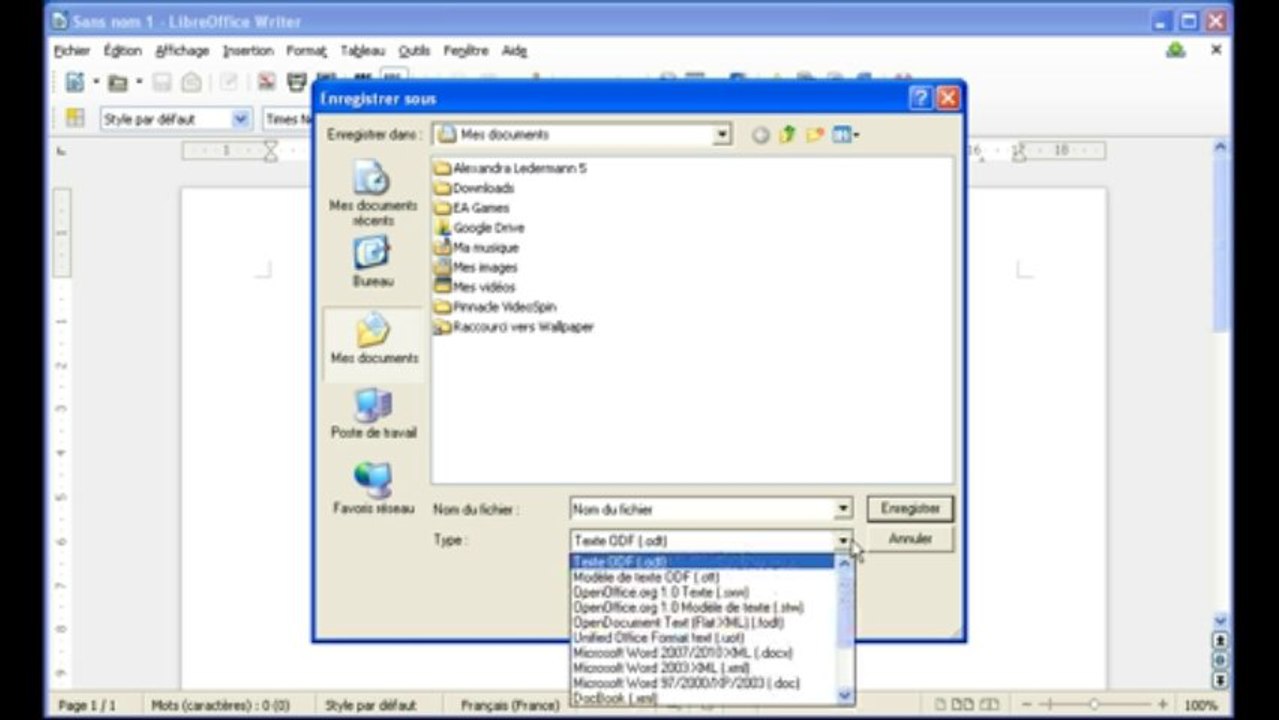Select the EA Games folder
The image size is (1279, 720).
pos(471,208)
